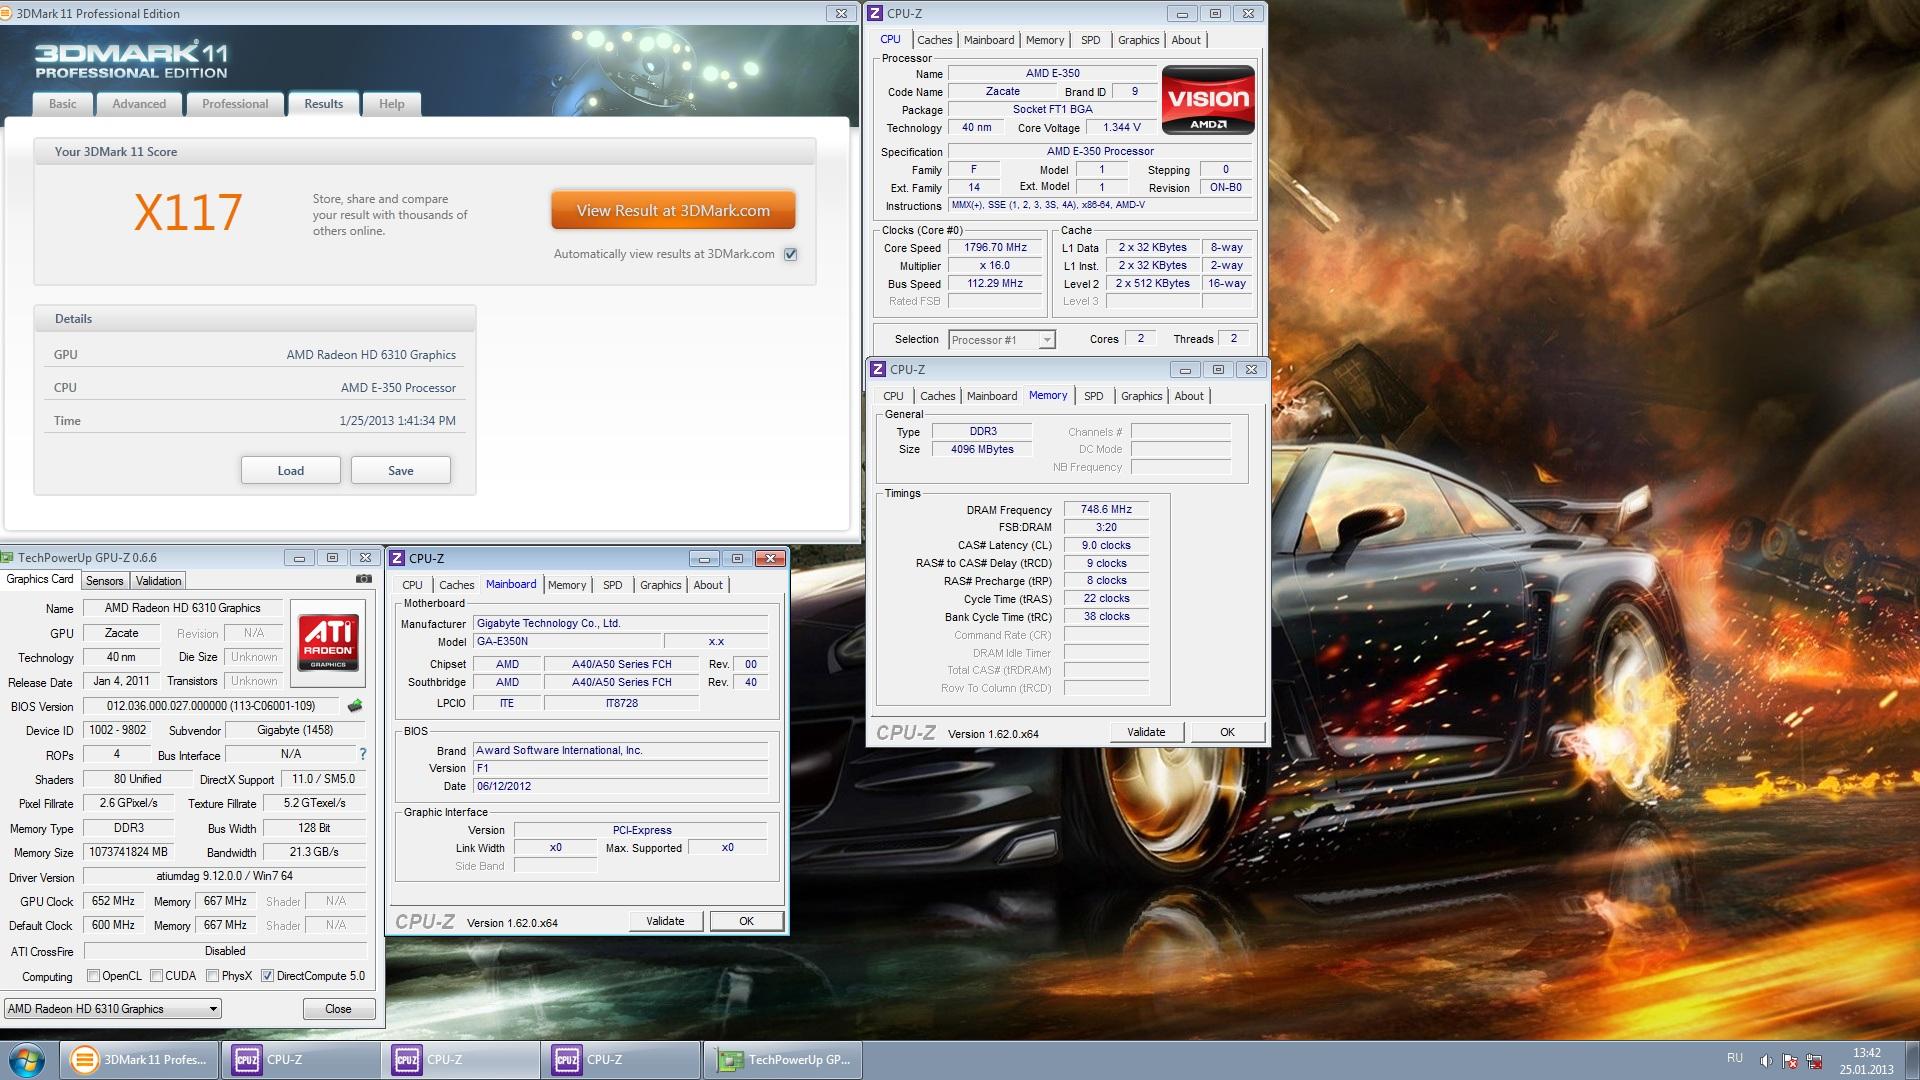Click the ATI Radeon logo in GPU-Z

(x=328, y=642)
